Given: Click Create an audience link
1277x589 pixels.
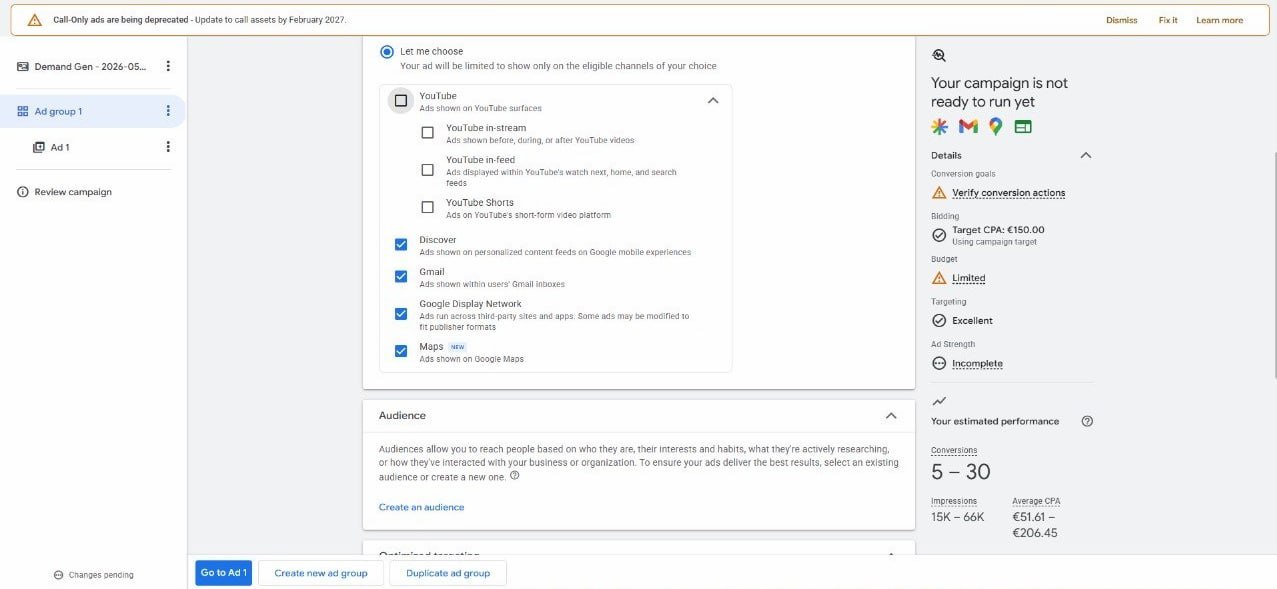Looking at the screenshot, I should tap(421, 507).
